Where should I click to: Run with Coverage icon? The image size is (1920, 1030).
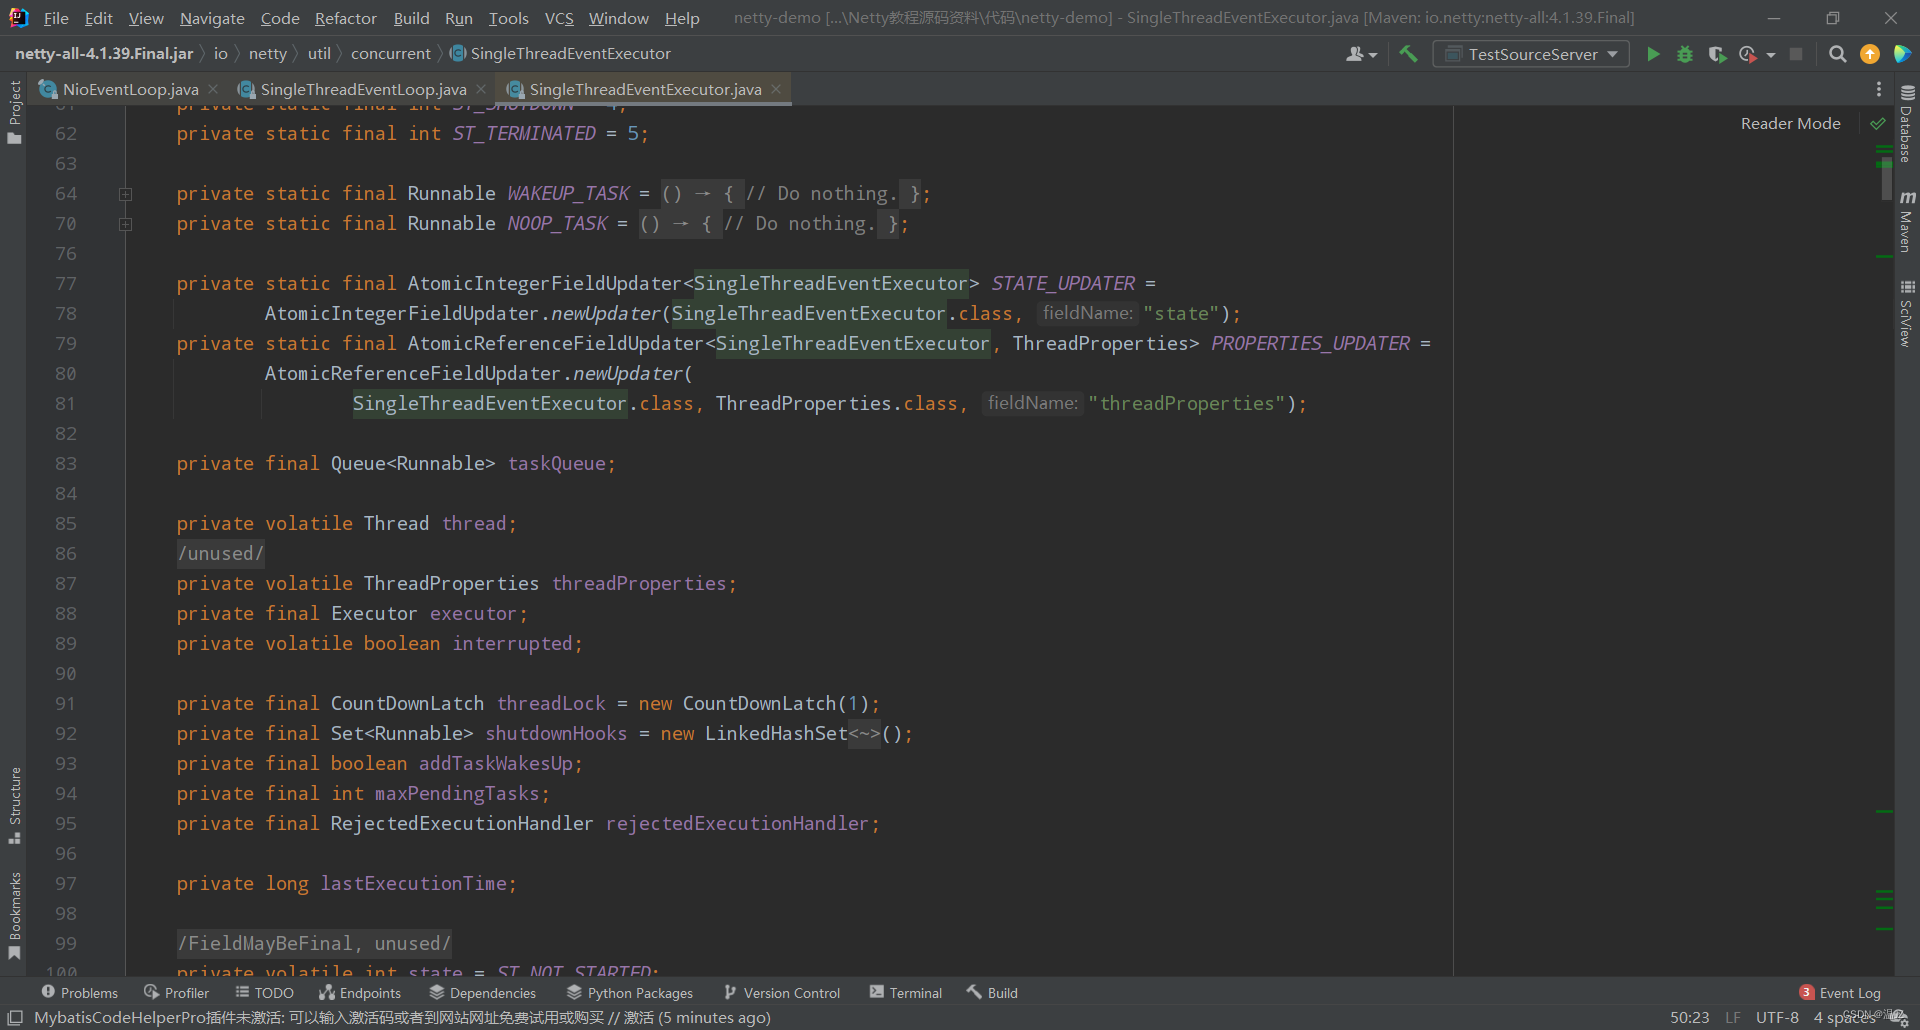(x=1717, y=54)
